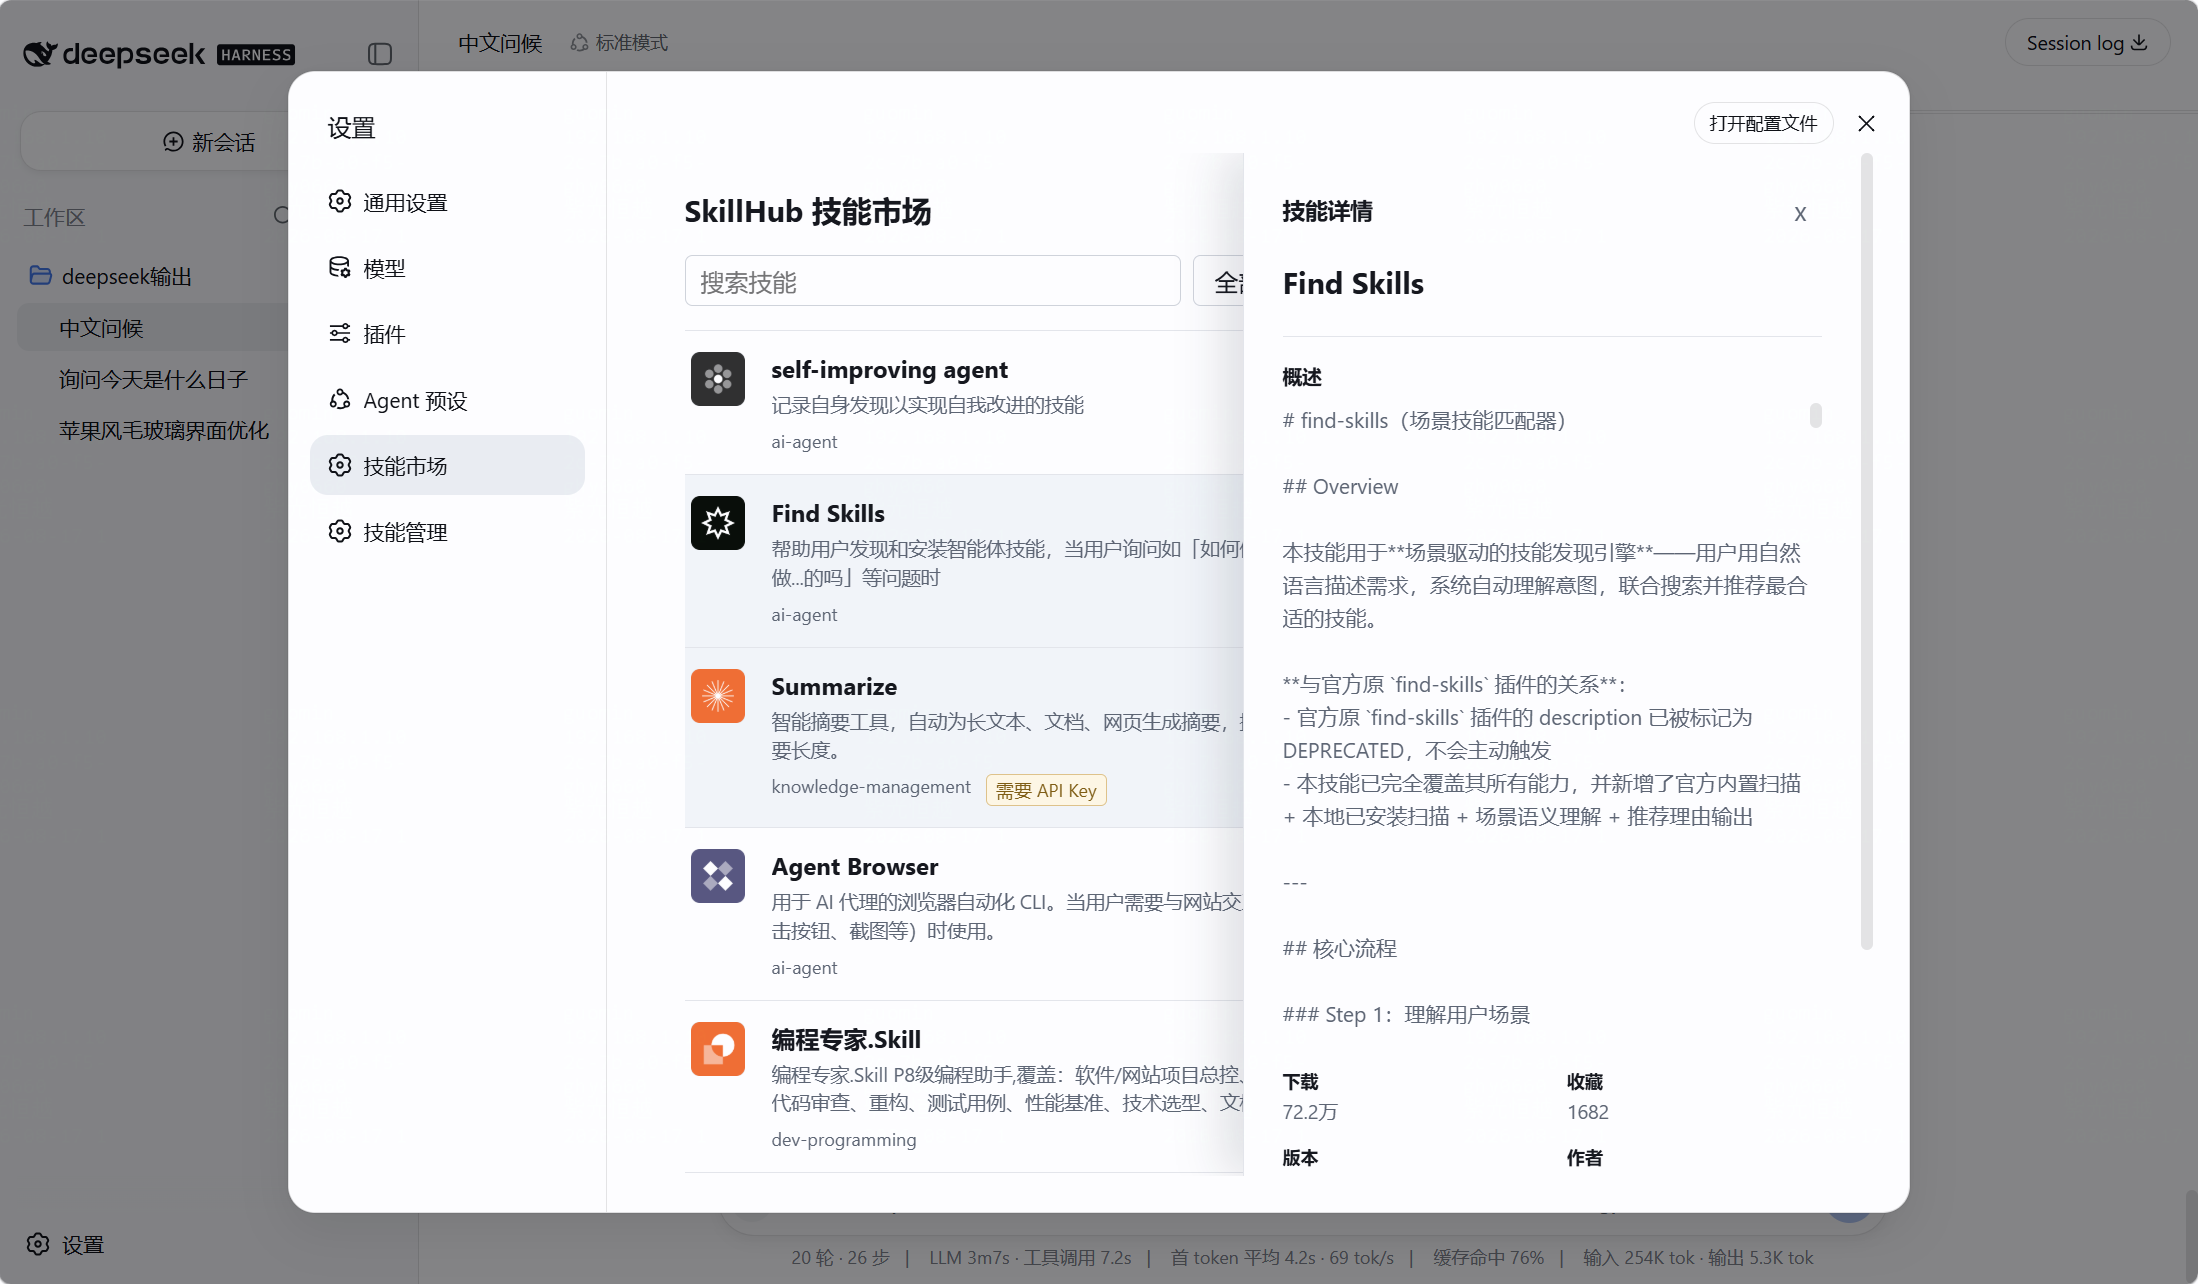Click the 下载 count 72.2万
Screen dimensions: 2198x1284
click(x=1310, y=1112)
